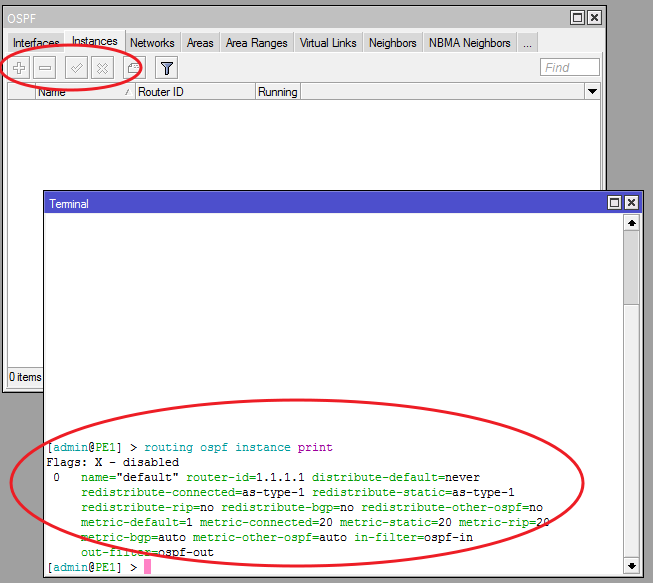
Task: Click 'redistribute-static=as-type-1' text
Action: 413,492
